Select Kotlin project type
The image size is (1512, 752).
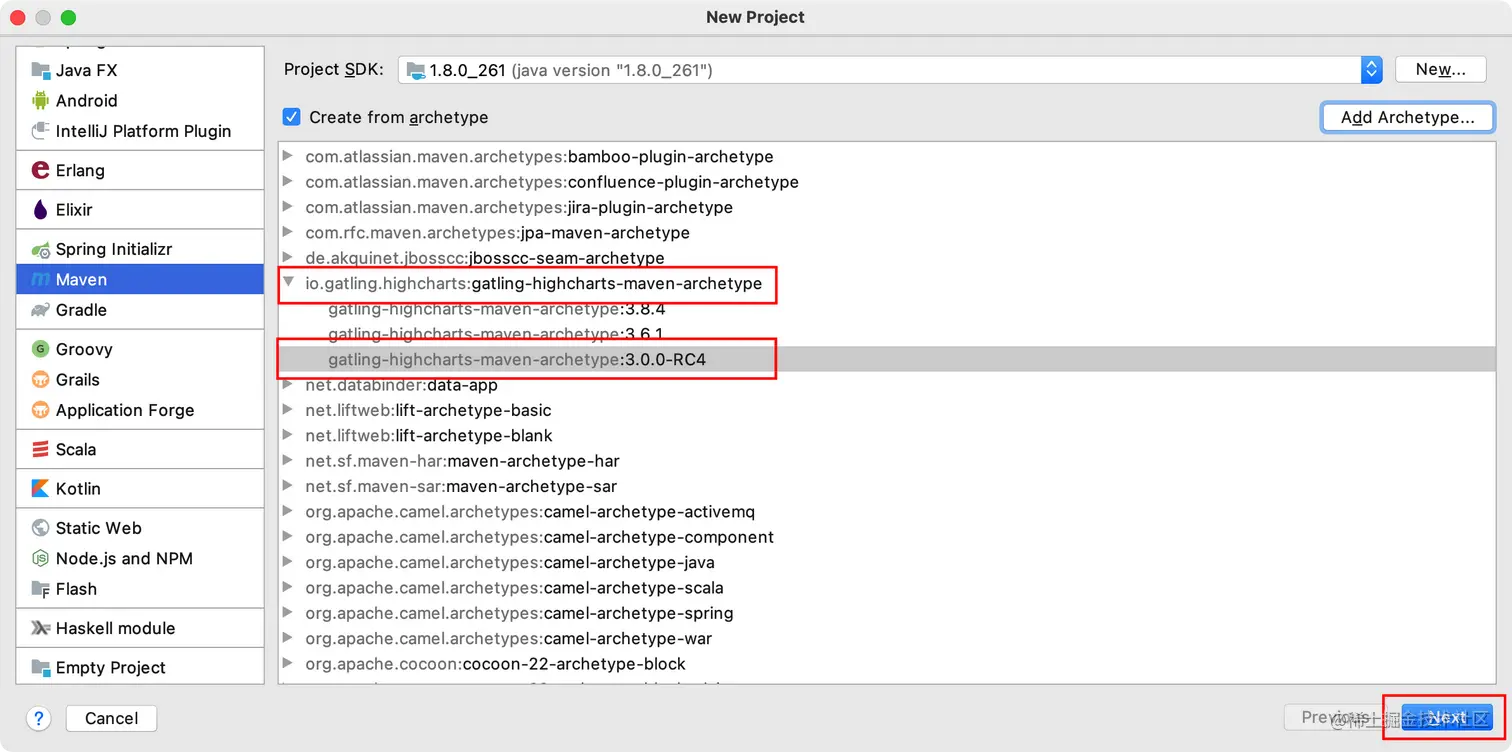click(140, 489)
